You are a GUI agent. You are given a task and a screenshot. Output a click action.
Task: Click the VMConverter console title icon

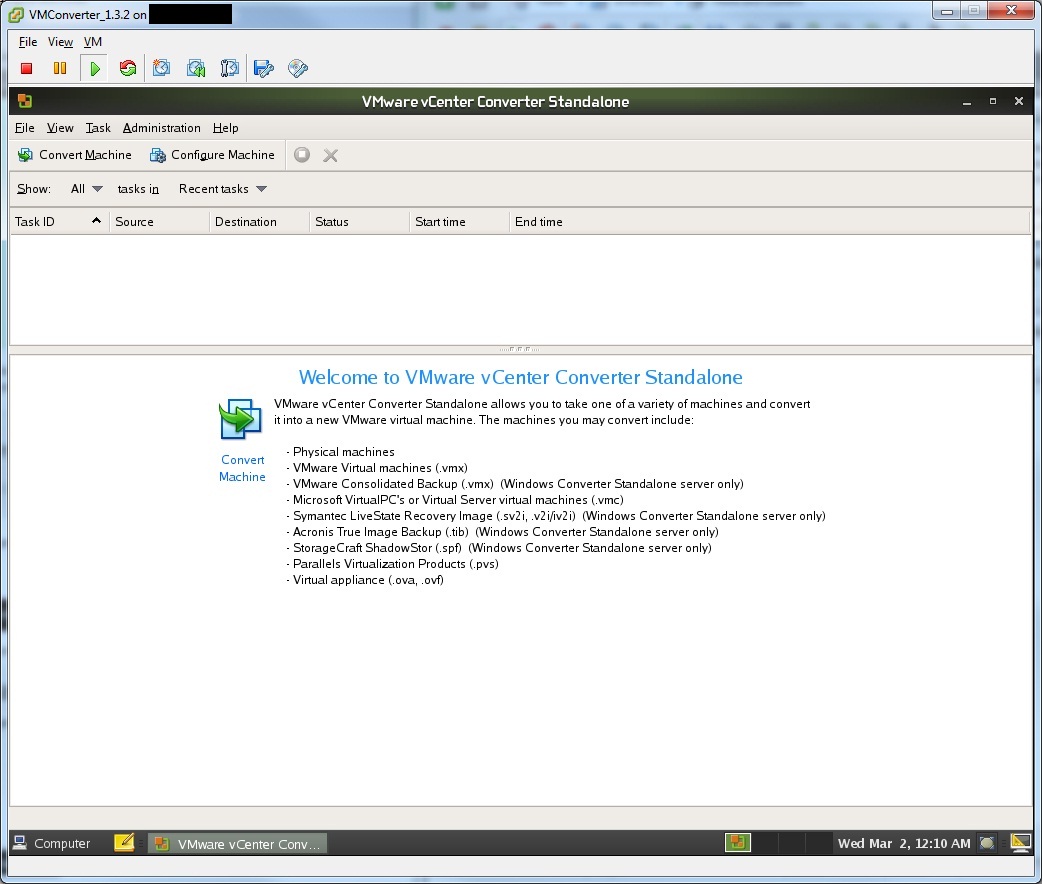tap(16, 14)
